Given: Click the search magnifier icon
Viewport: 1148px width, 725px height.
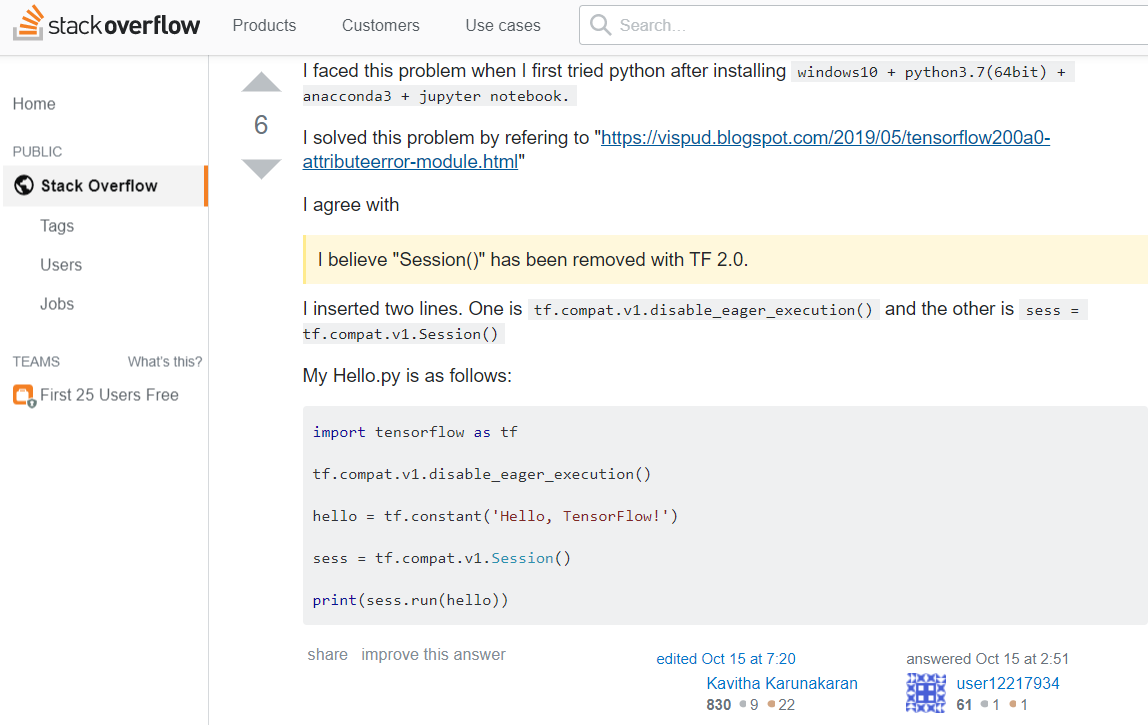Looking at the screenshot, I should (x=600, y=25).
